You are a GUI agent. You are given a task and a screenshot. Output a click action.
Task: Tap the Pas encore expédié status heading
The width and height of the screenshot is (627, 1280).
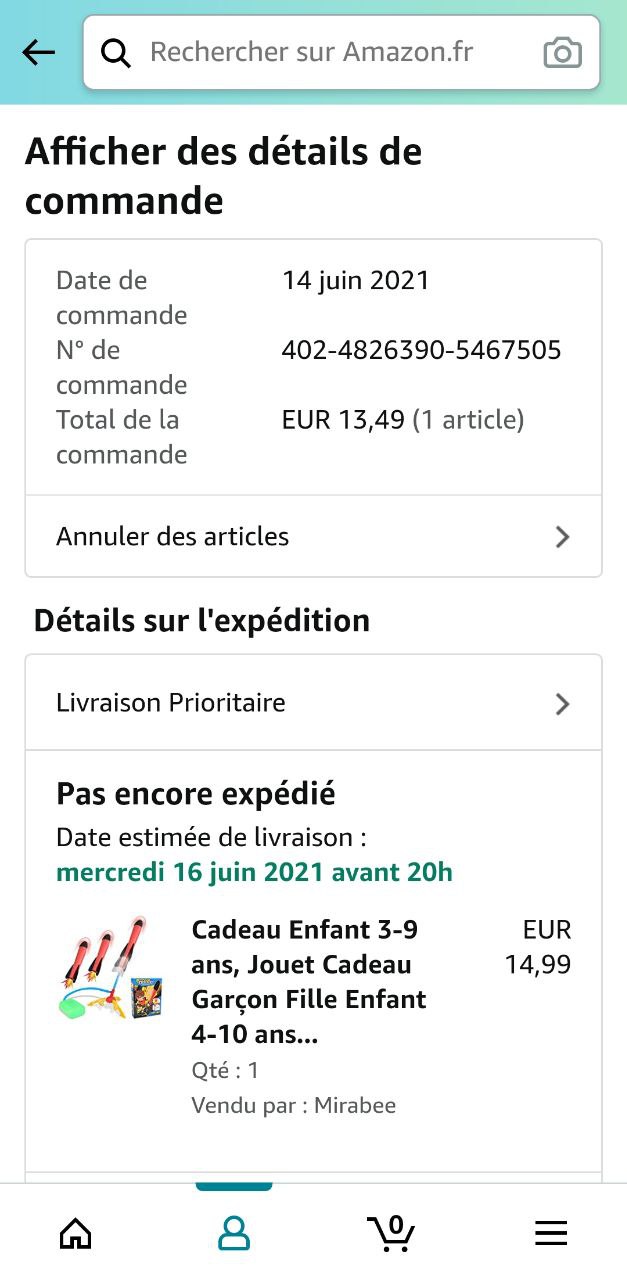point(196,794)
